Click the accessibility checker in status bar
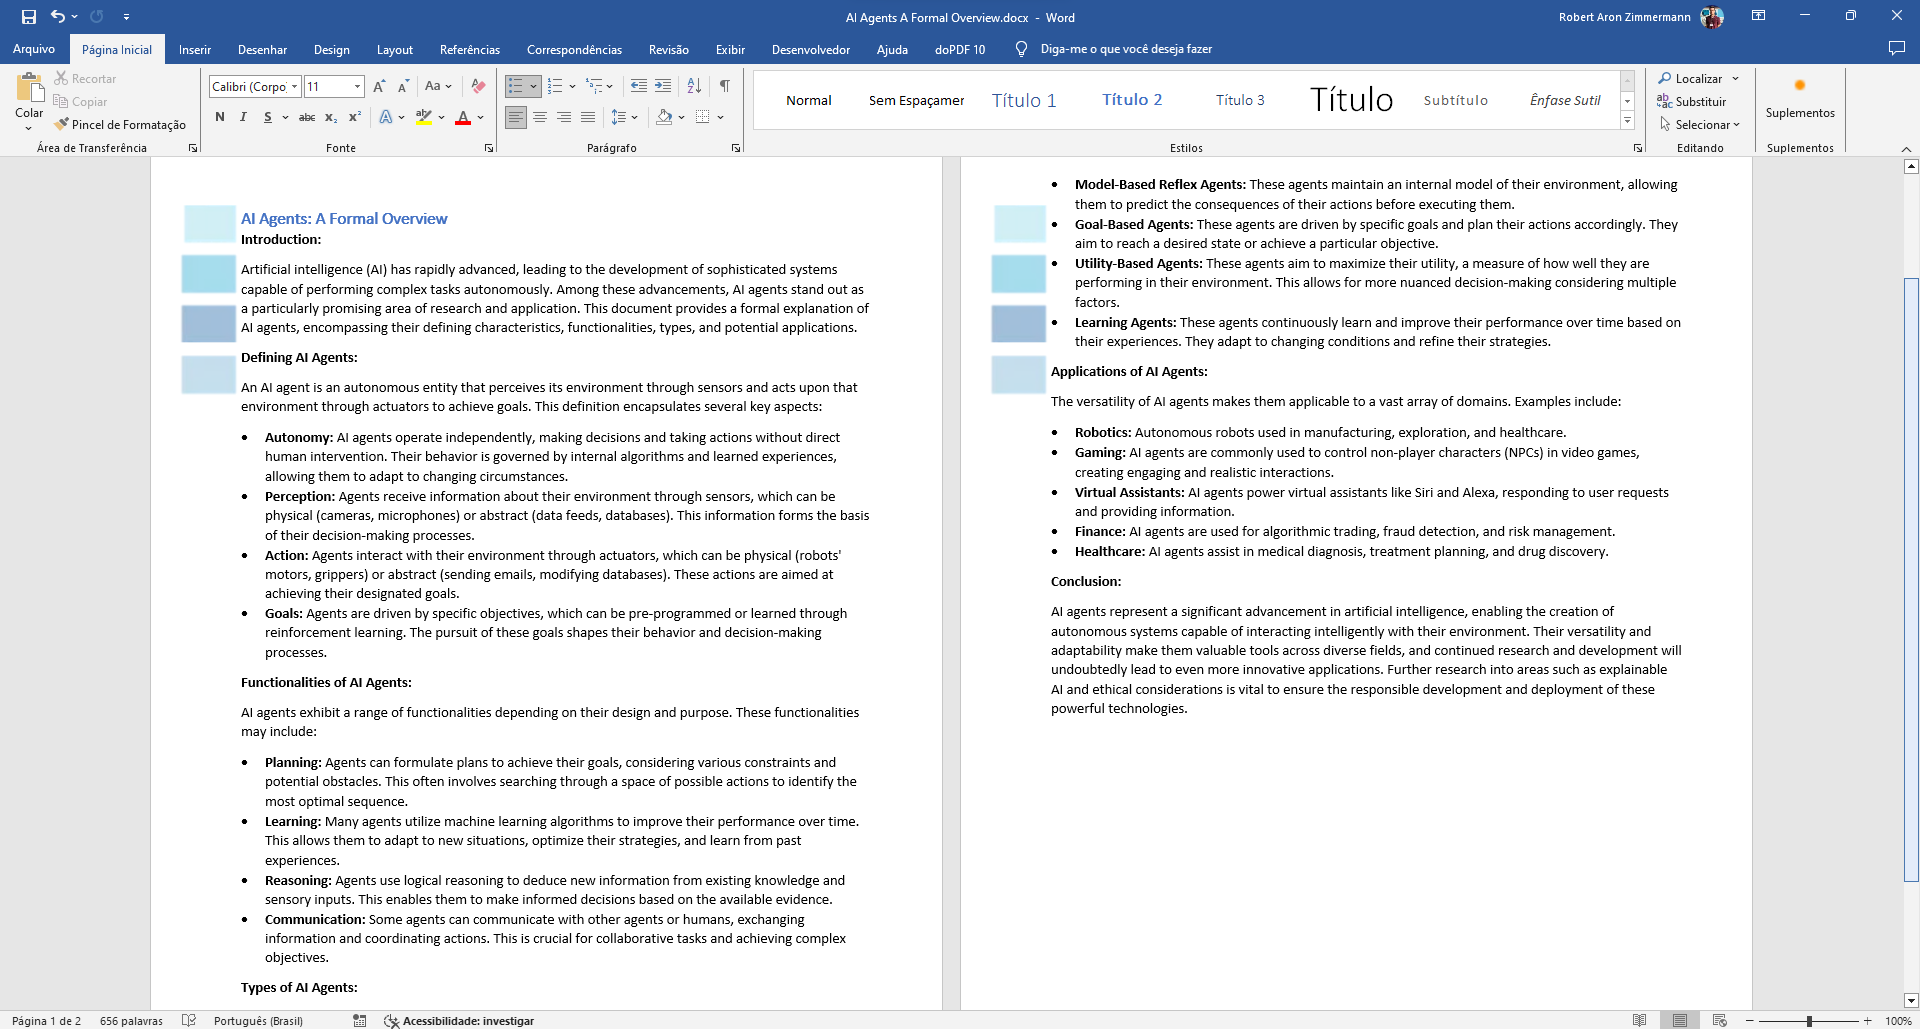This screenshot has width=1920, height=1029. pos(459,1020)
